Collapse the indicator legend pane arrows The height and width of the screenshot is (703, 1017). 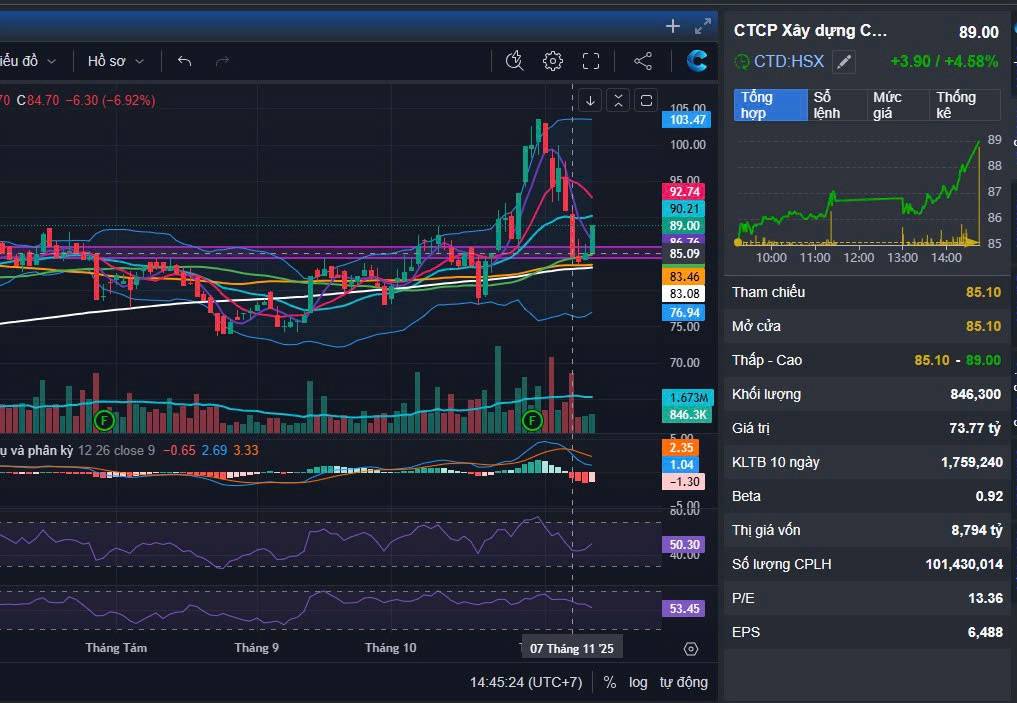pos(618,101)
